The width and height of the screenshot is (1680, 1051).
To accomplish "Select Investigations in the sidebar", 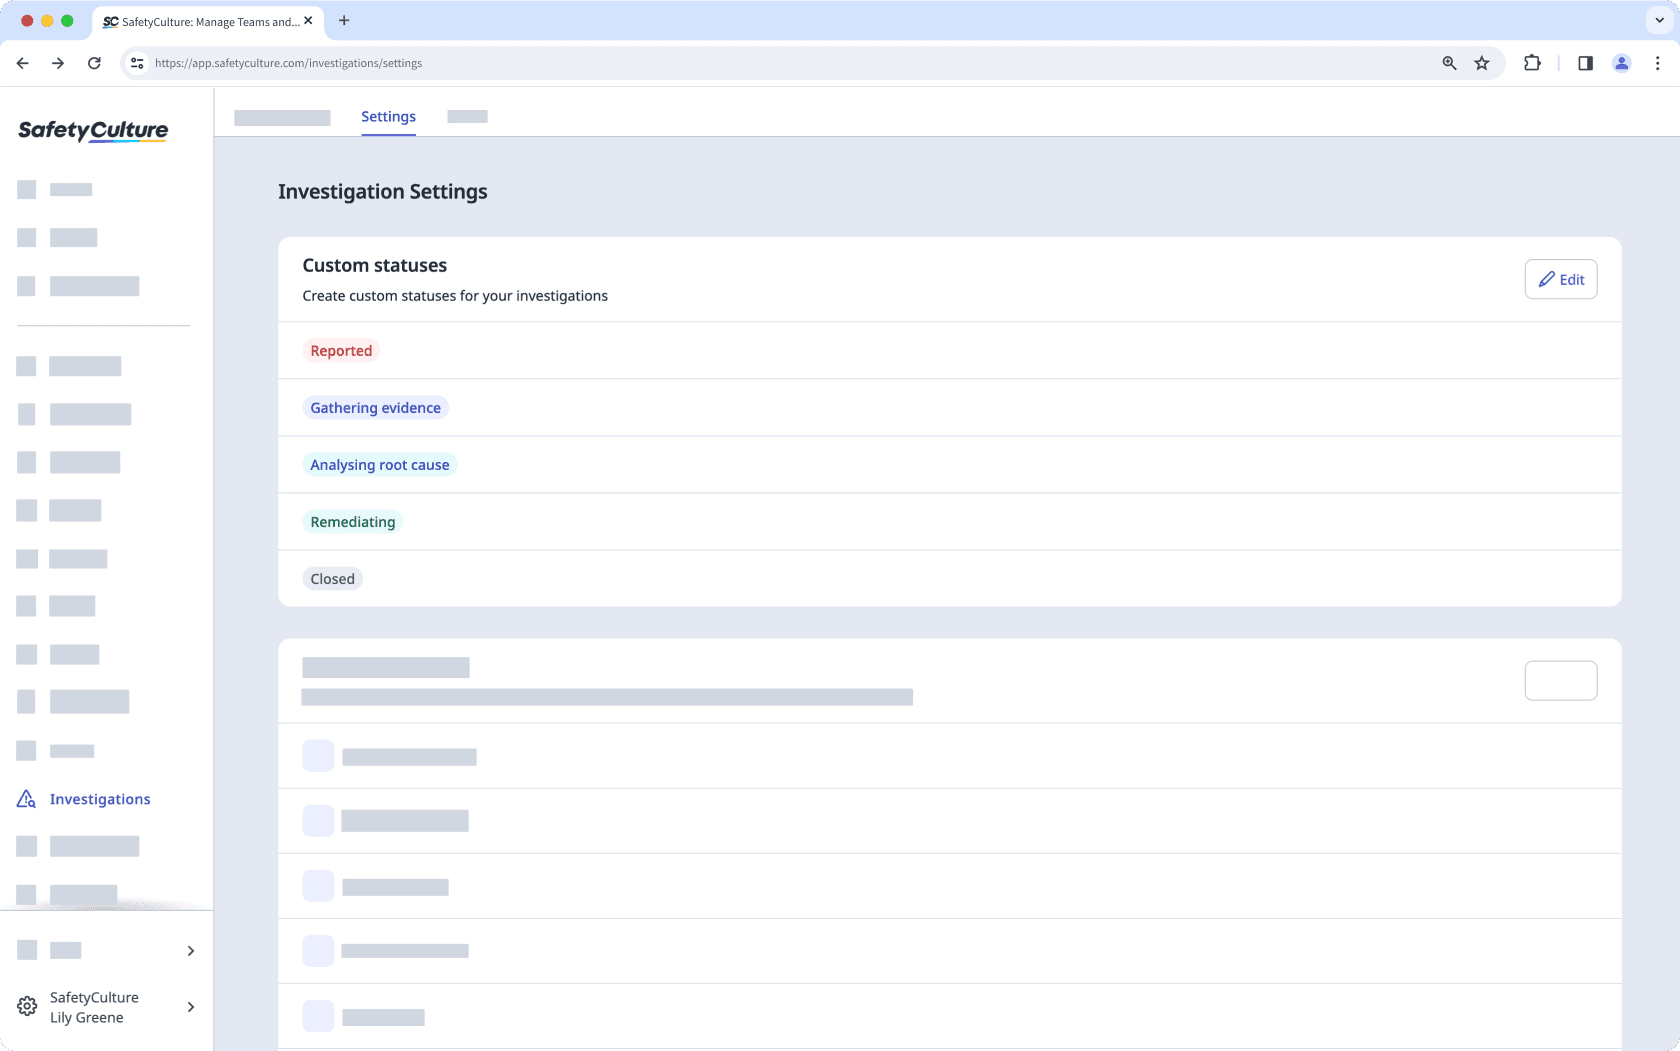I will 99,798.
